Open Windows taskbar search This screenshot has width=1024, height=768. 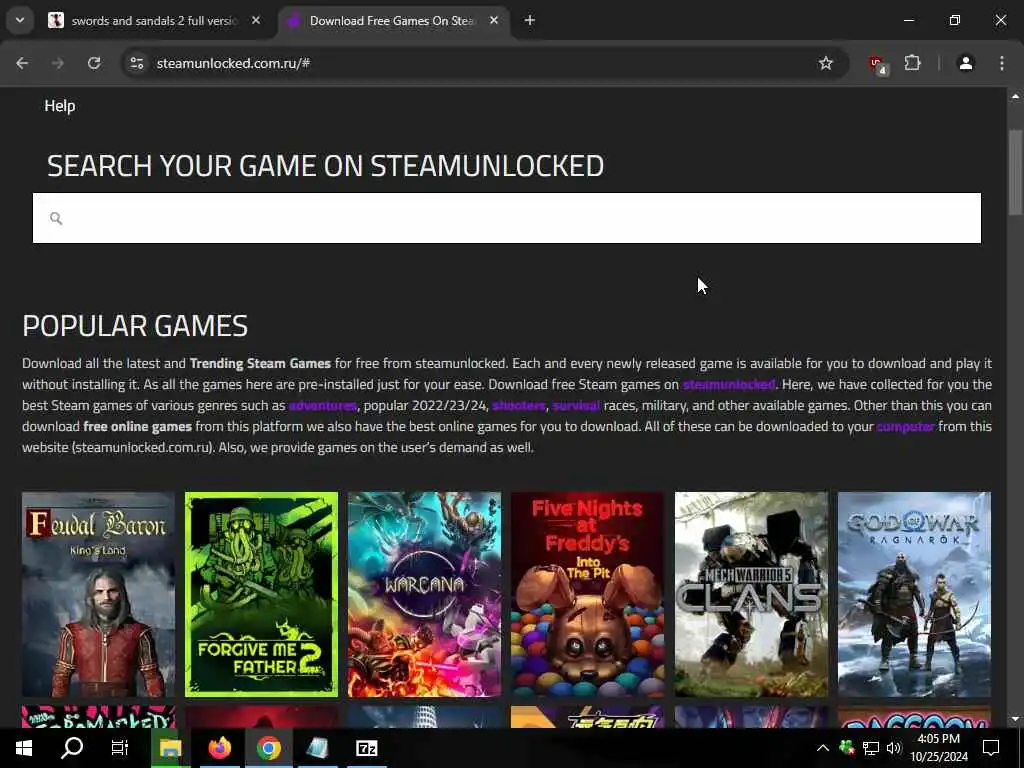coord(72,748)
